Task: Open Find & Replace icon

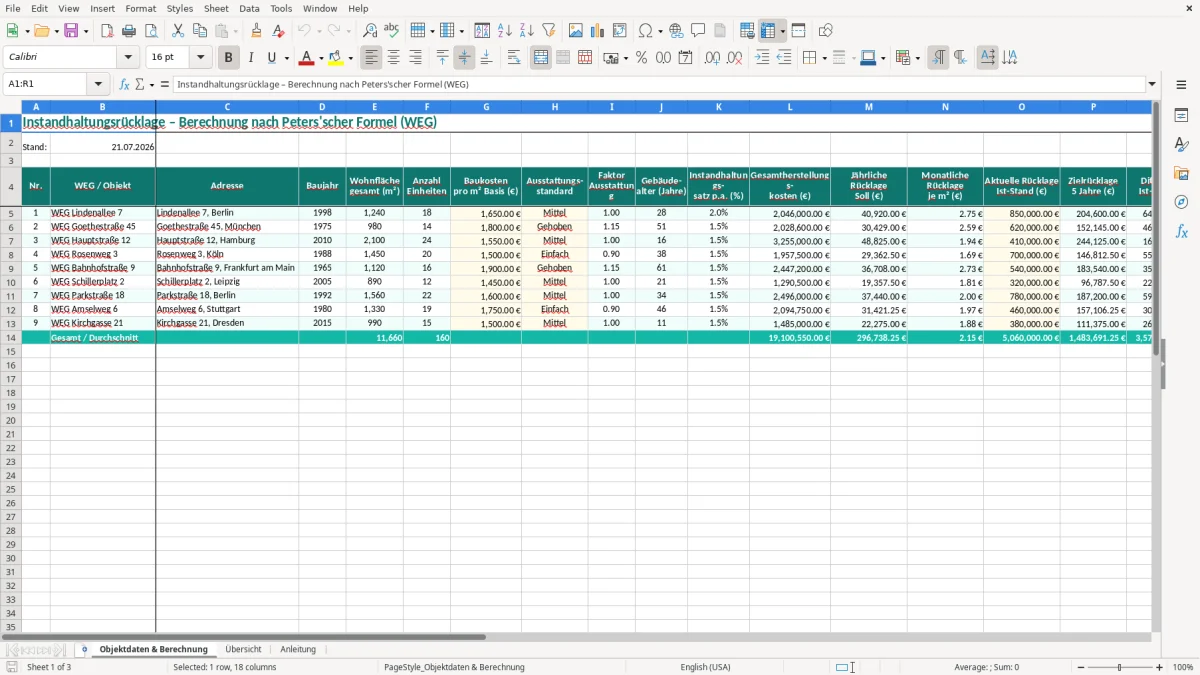Action: point(369,31)
